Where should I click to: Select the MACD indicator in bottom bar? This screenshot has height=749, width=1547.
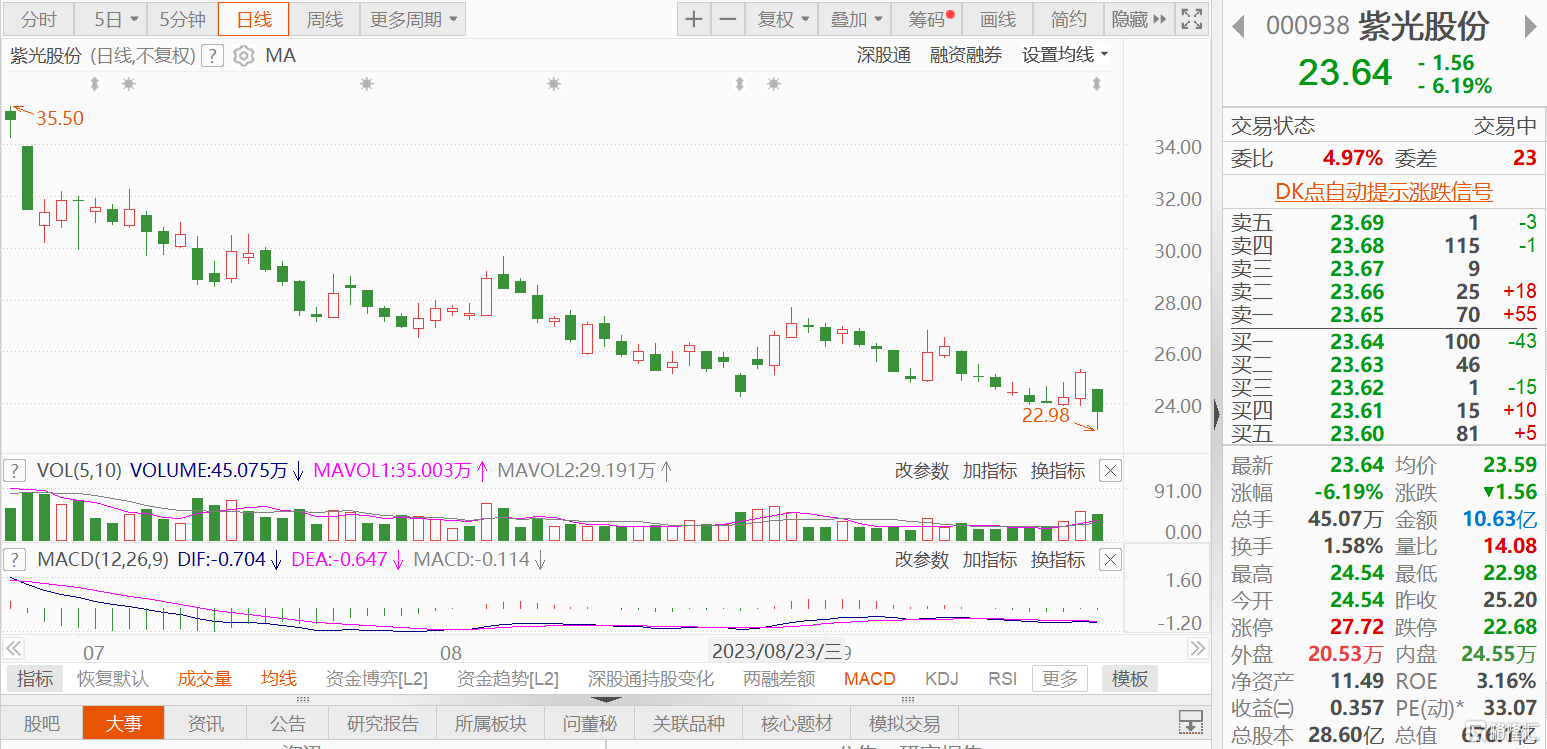(x=870, y=679)
